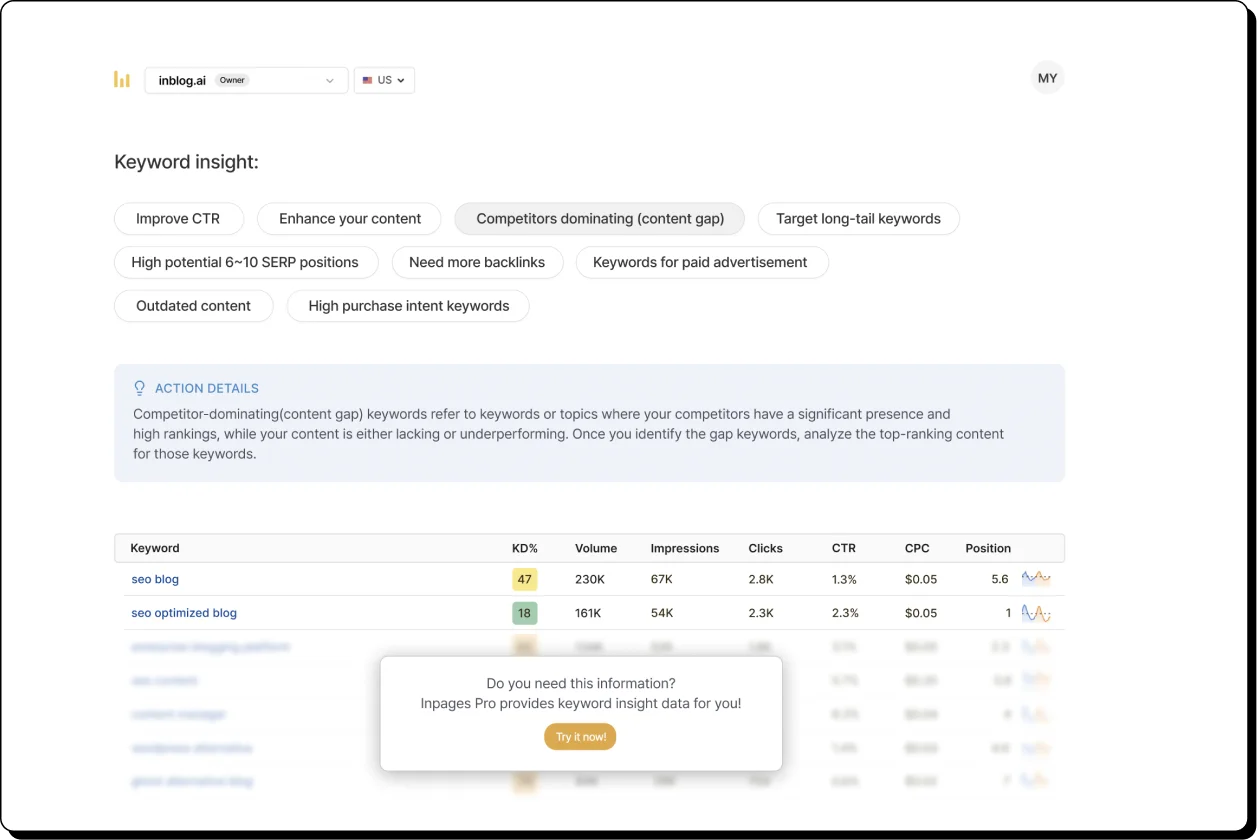Click the US flag icon in the header
Image resolution: width=1257 pixels, height=840 pixels.
coord(367,80)
